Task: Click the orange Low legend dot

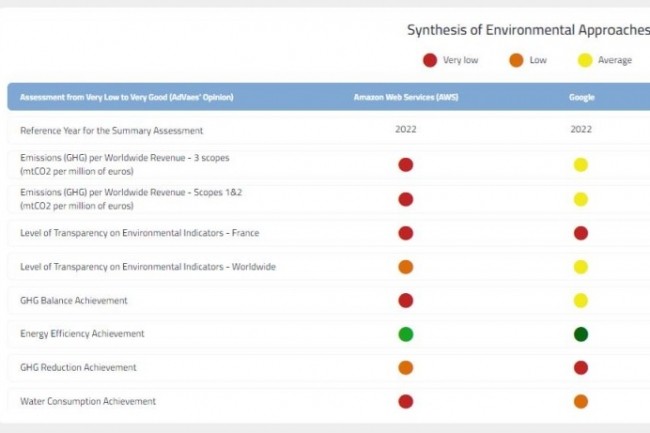Action: [516, 60]
